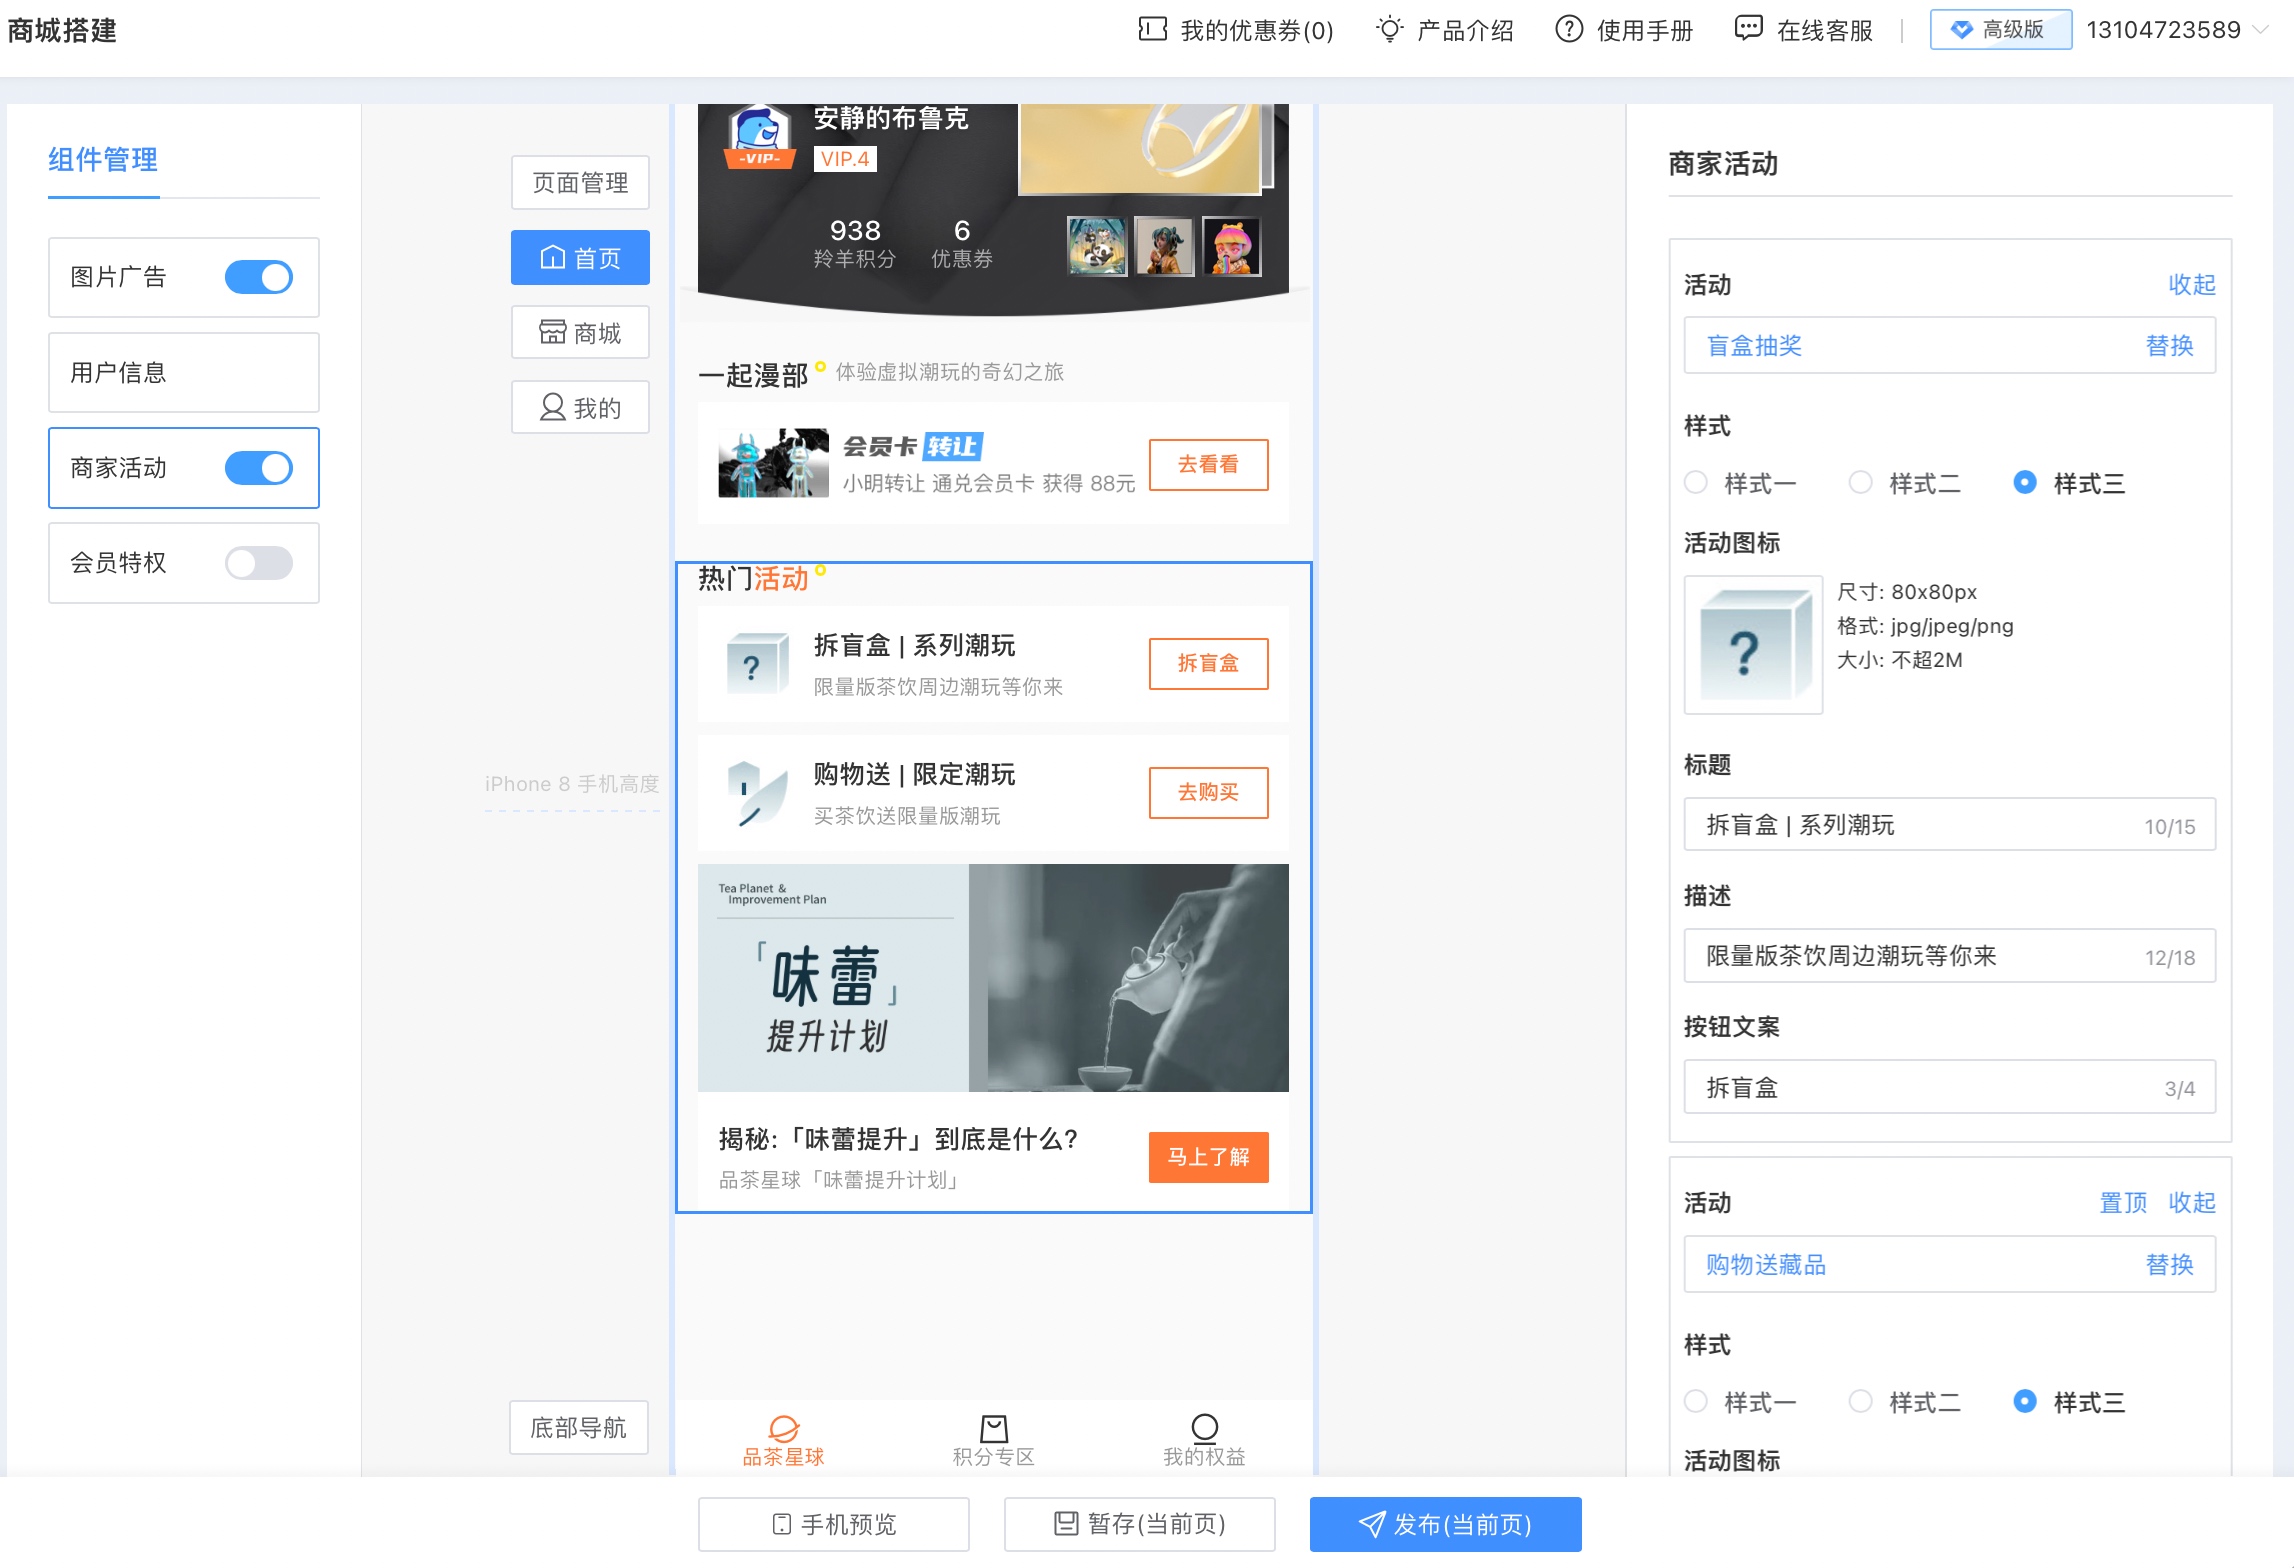Click the blind box activity icon thumbnail
2294x1568 pixels.
pyautogui.click(x=1753, y=645)
